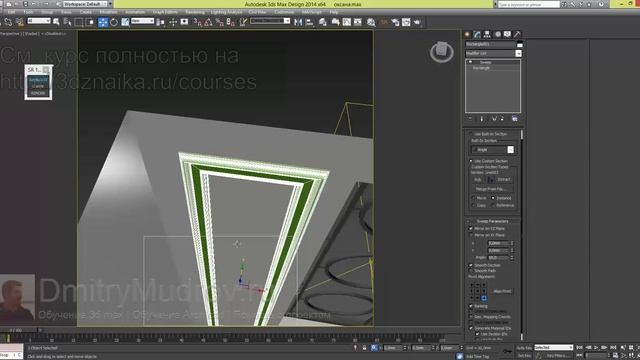Image resolution: width=640 pixels, height=360 pixels.
Task: Choose the Rectangular Selection Region tool
Action: coord(79,22)
